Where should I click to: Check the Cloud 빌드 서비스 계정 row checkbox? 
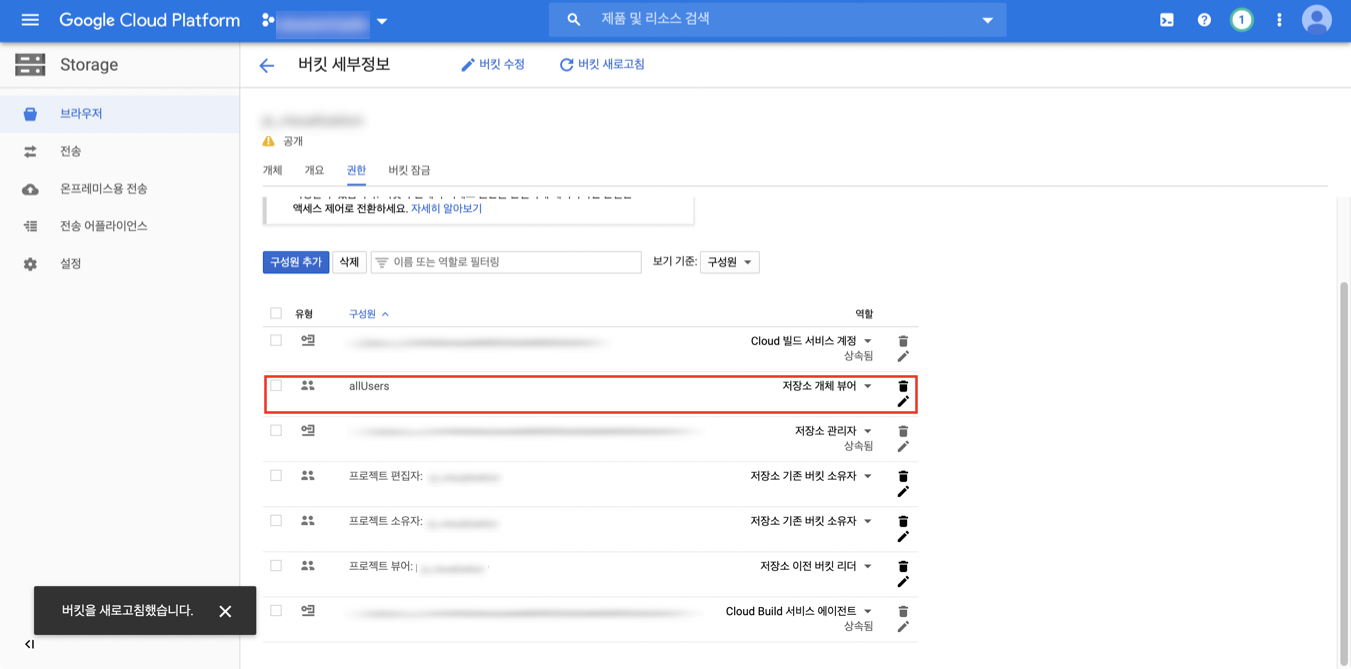[x=276, y=341]
